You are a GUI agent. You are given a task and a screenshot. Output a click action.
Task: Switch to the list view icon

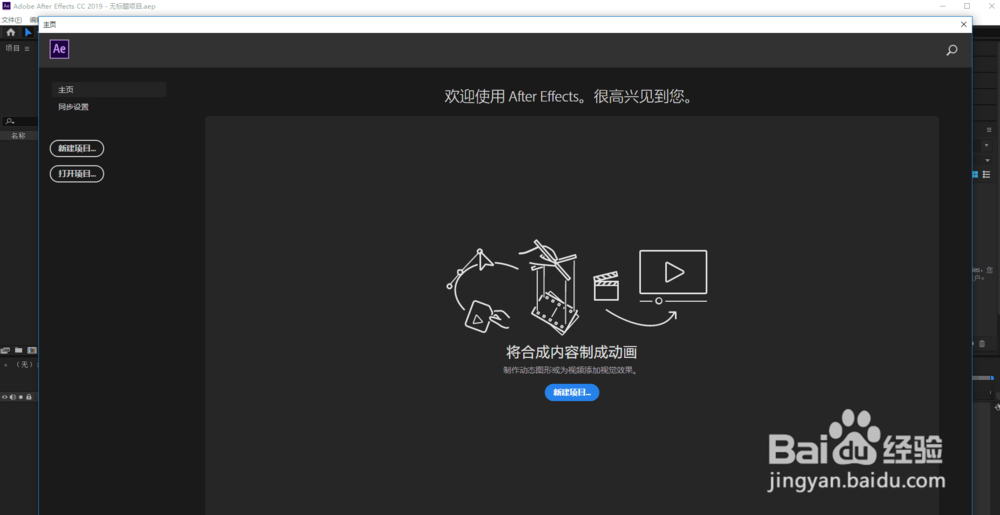987,175
